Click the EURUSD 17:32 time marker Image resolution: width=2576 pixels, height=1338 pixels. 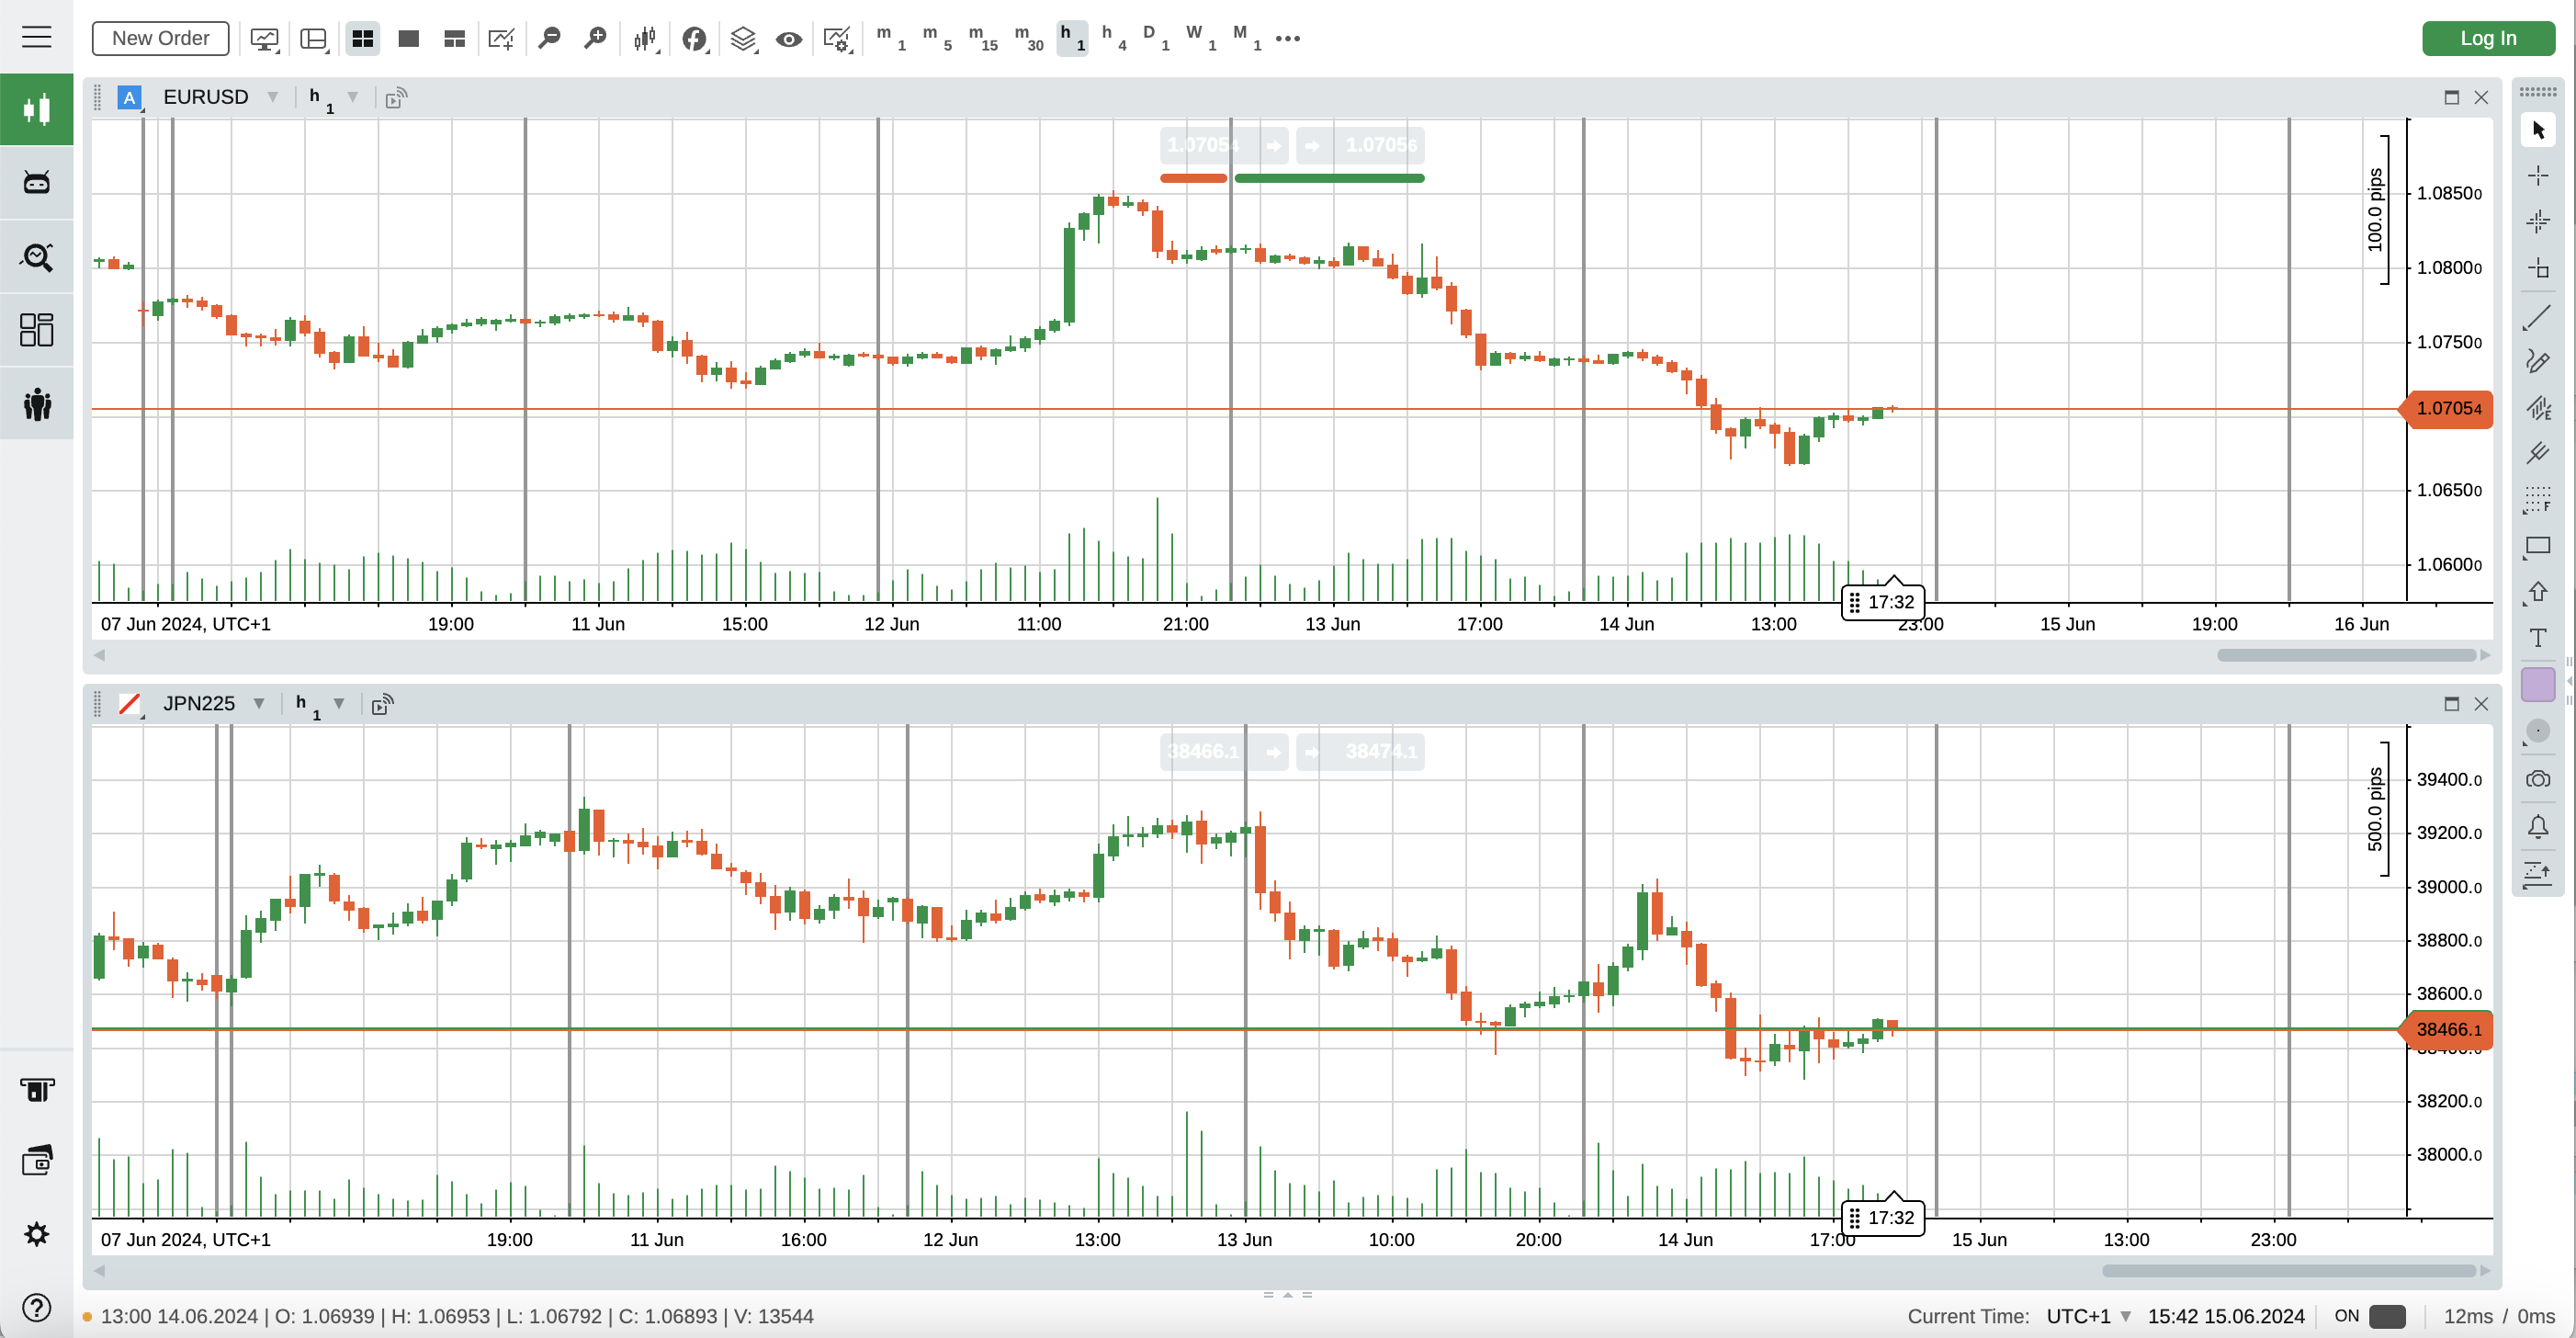tap(1882, 602)
